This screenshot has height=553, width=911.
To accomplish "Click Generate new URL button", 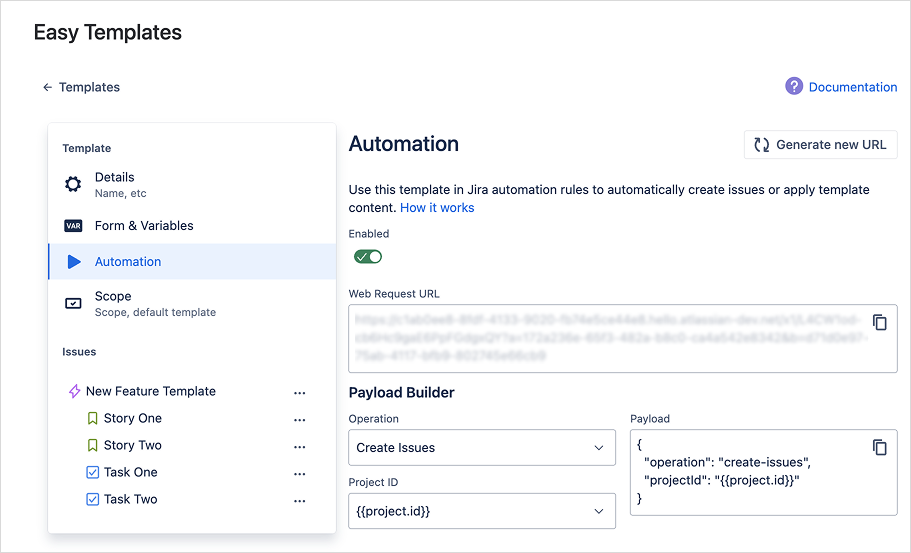I will [820, 145].
